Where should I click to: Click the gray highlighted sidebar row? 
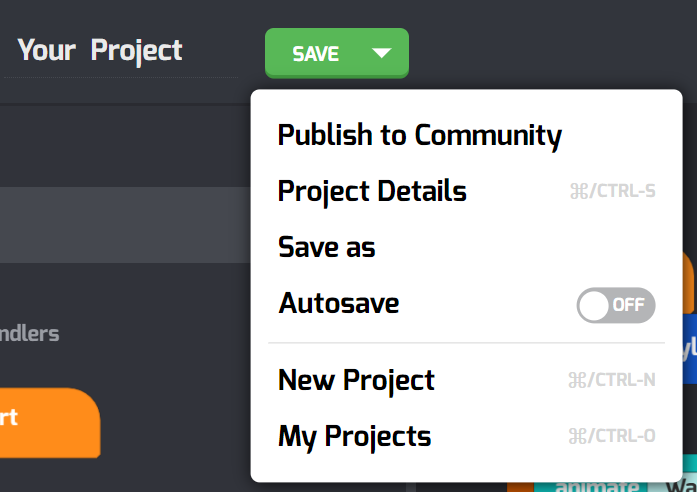pyautogui.click(x=125, y=225)
